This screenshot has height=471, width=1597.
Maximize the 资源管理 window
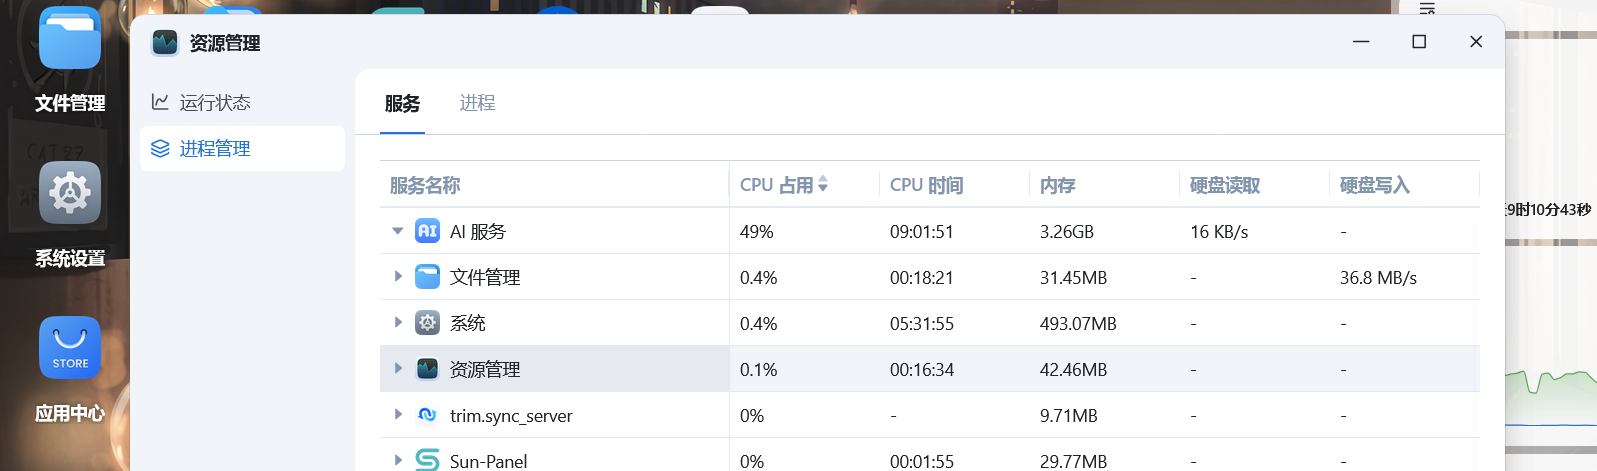coord(1418,41)
